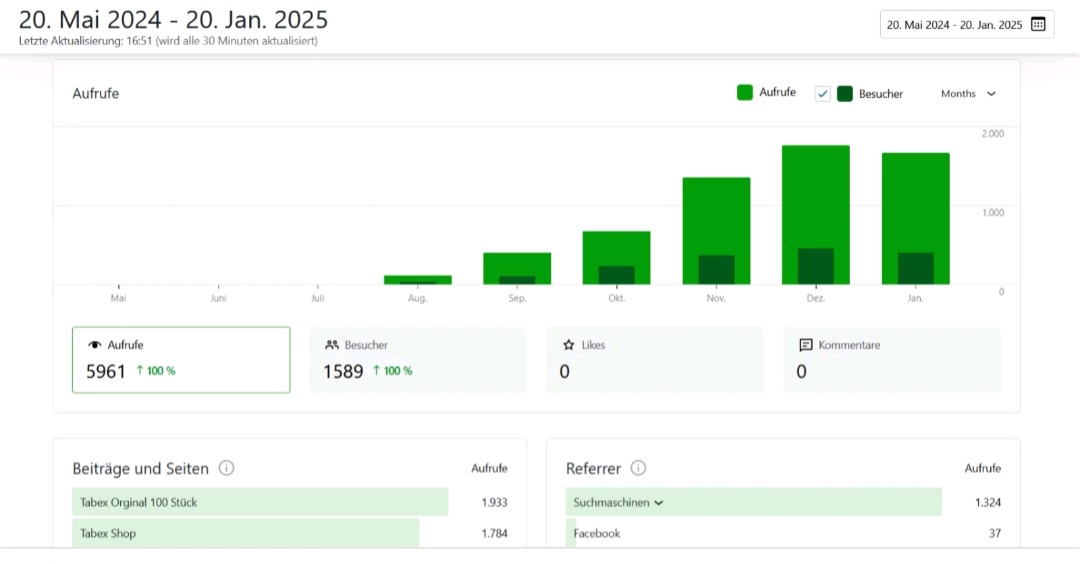Viewport: 1080px width, 564px height.
Task: Click the star icon on Likes card
Action: (x=568, y=345)
